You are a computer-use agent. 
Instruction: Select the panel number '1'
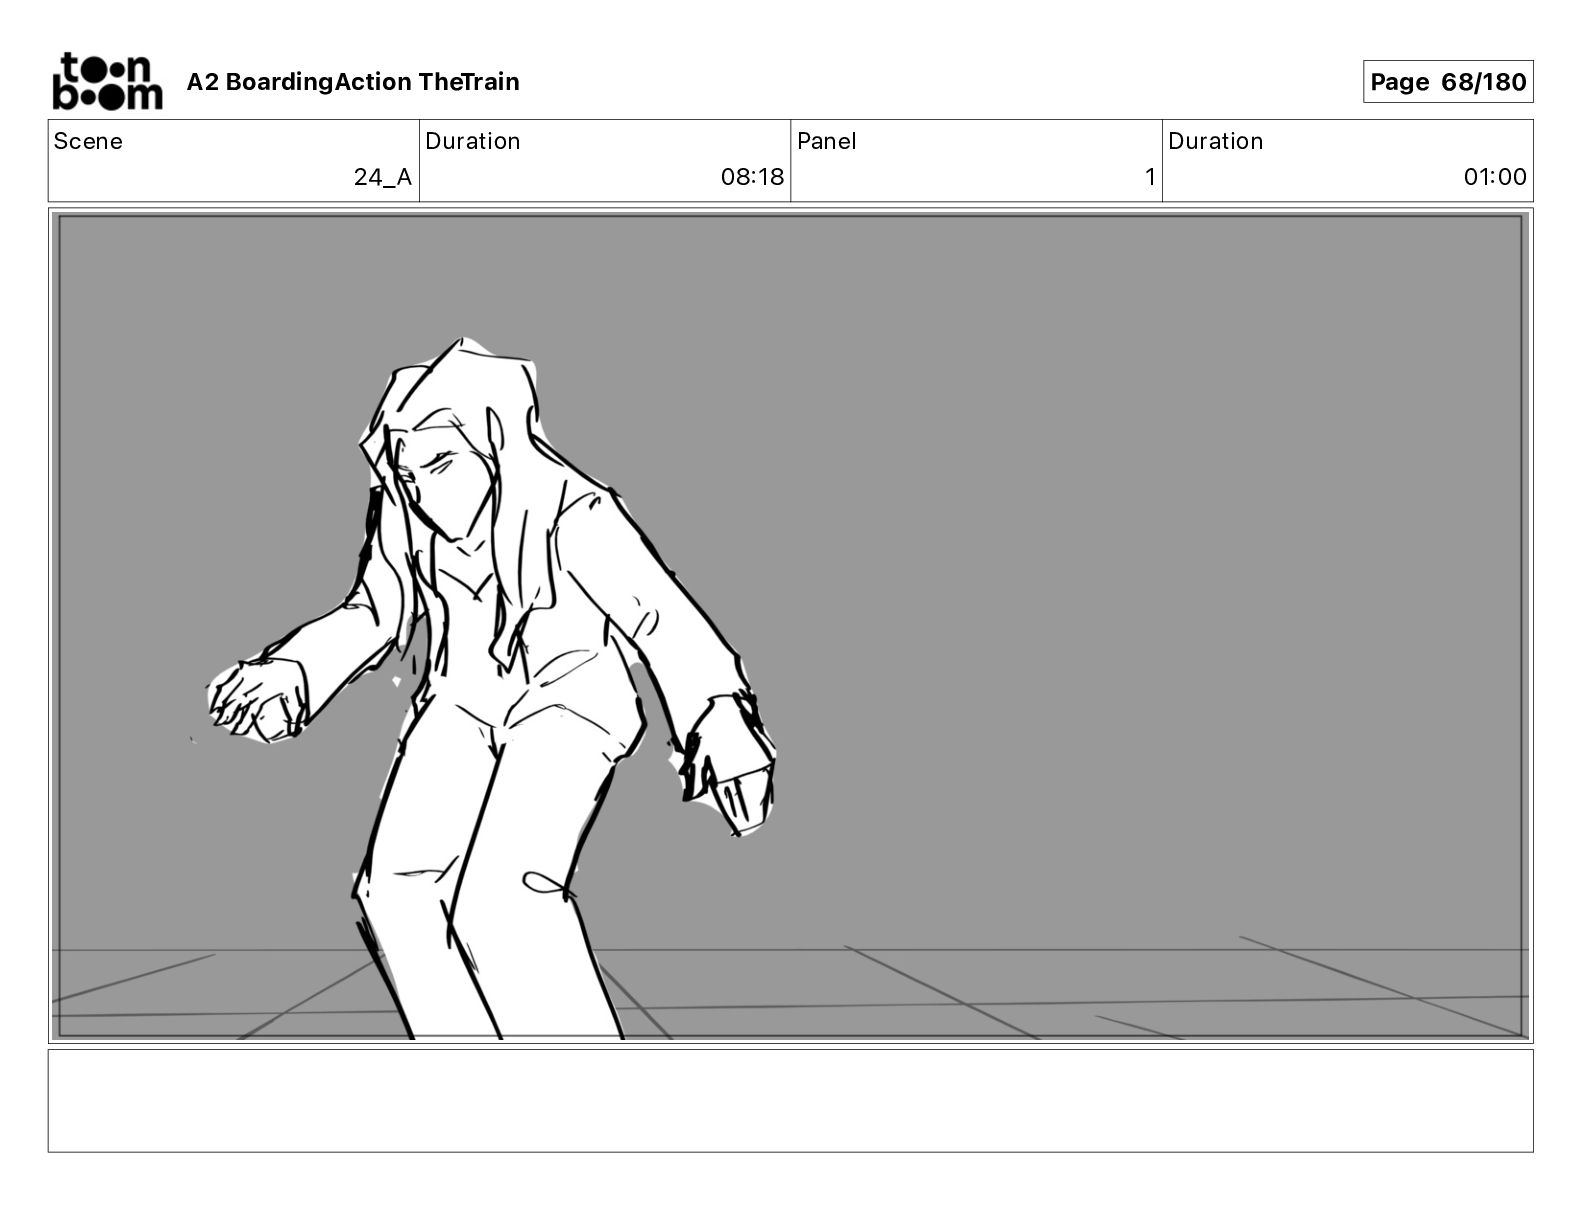point(1150,177)
